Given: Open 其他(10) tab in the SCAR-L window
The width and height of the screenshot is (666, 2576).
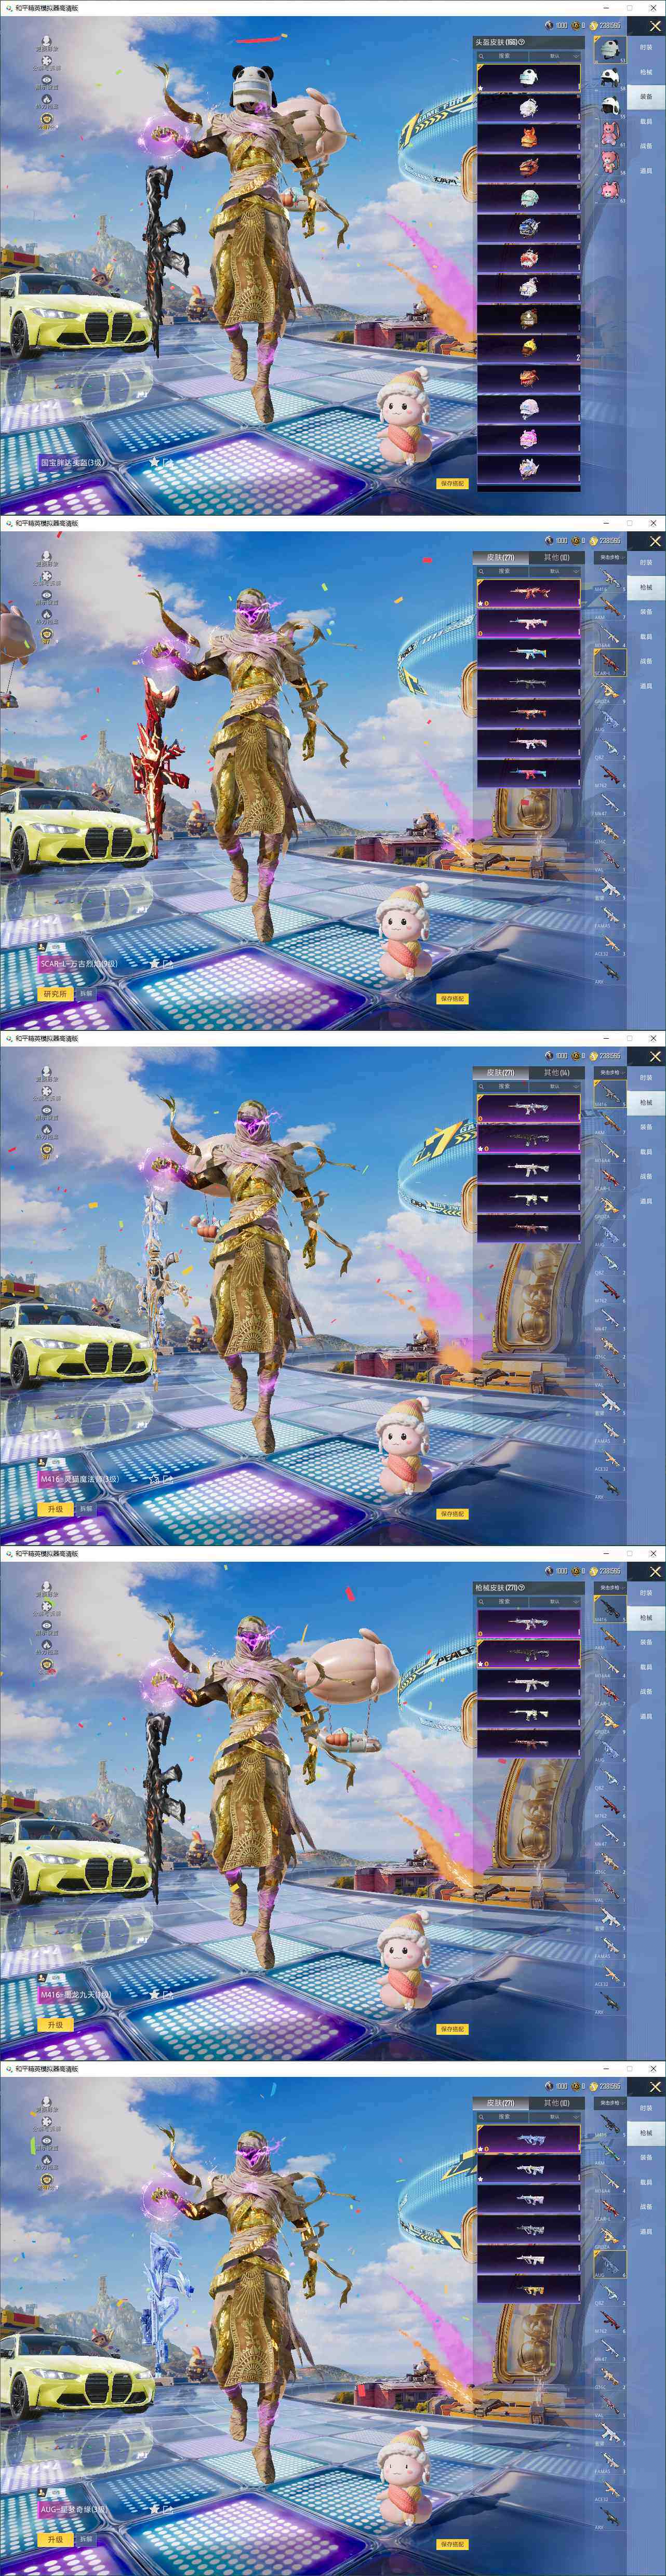Looking at the screenshot, I should (x=556, y=557).
